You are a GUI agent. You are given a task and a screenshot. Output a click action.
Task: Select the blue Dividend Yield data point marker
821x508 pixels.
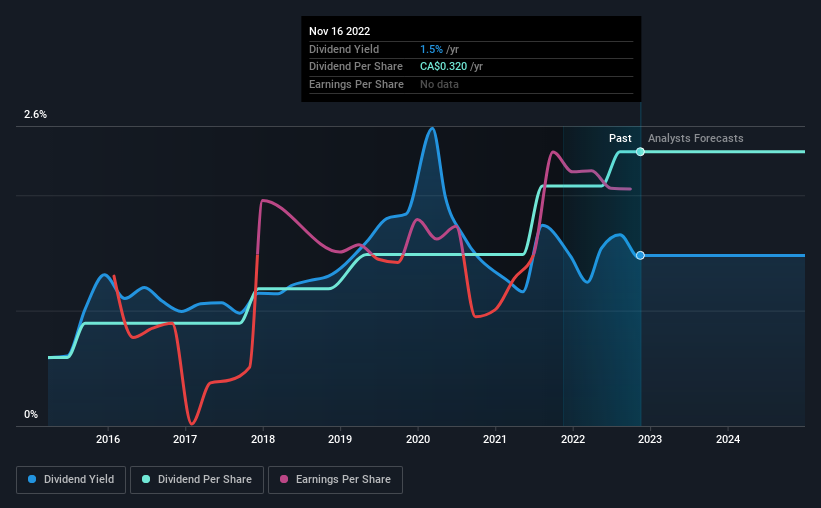coord(640,256)
